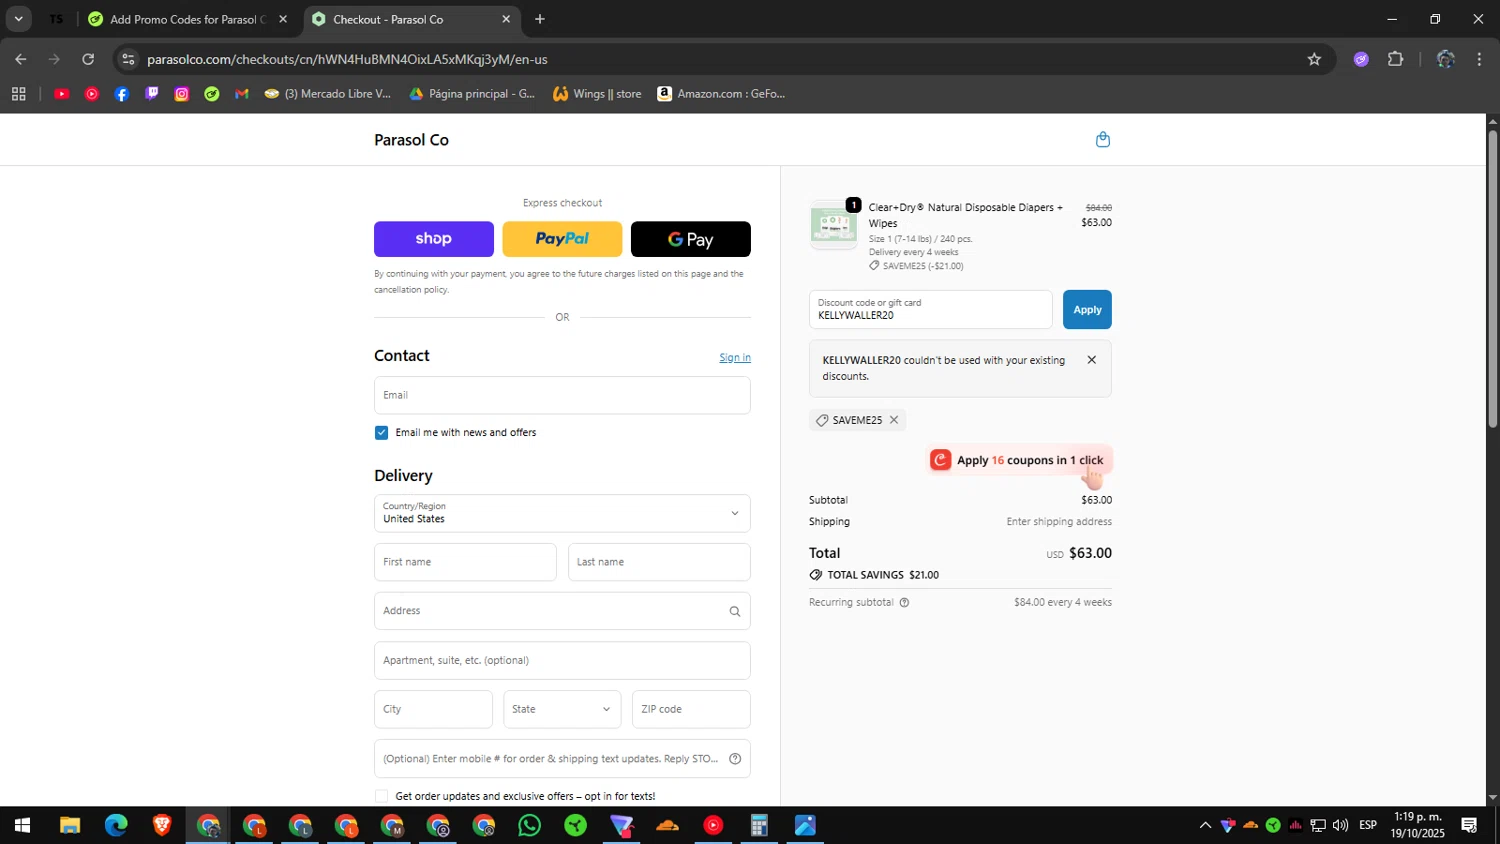Open the Instagram bookmark

182,94
